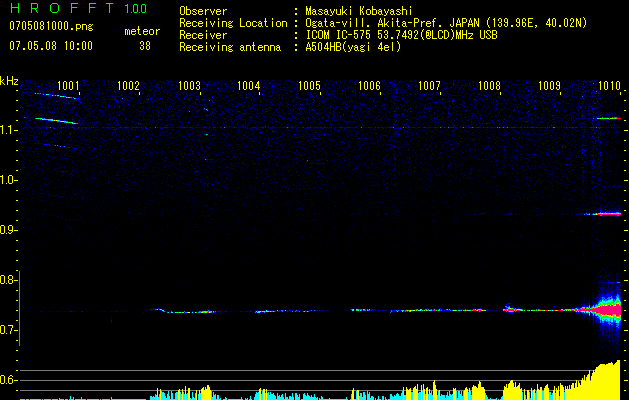Screen dimensions: 629x400
Task: Click the echo trace near 0.93 kHz at 1010
Action: tap(603, 214)
